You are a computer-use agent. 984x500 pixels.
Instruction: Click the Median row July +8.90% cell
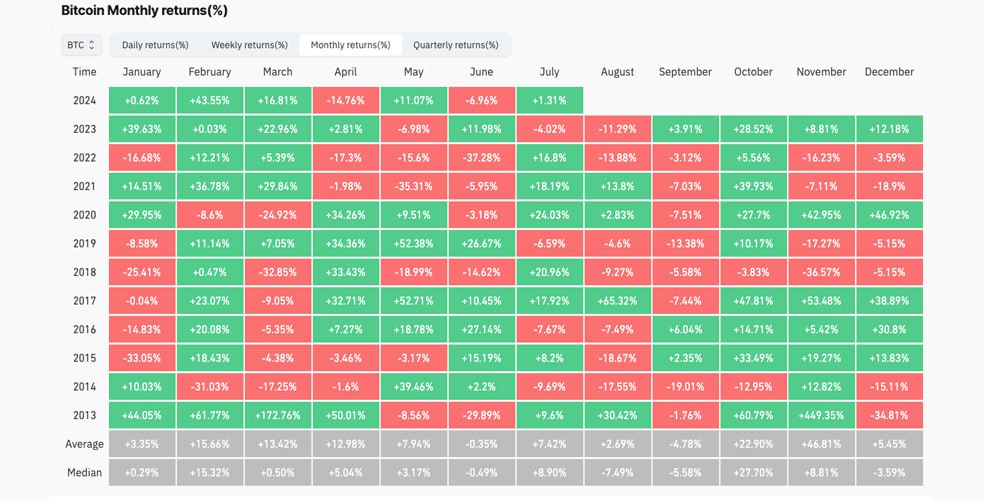tap(549, 472)
